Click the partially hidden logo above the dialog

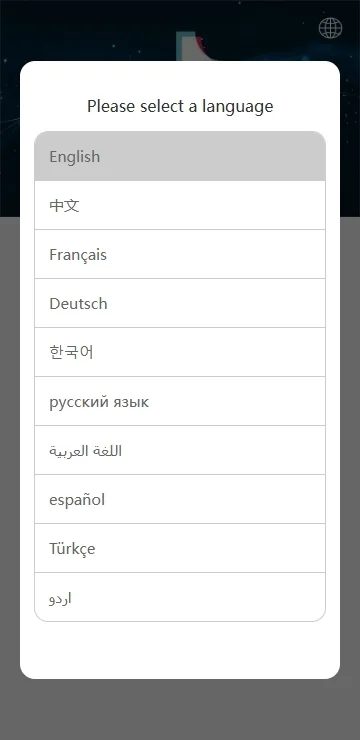(x=193, y=46)
